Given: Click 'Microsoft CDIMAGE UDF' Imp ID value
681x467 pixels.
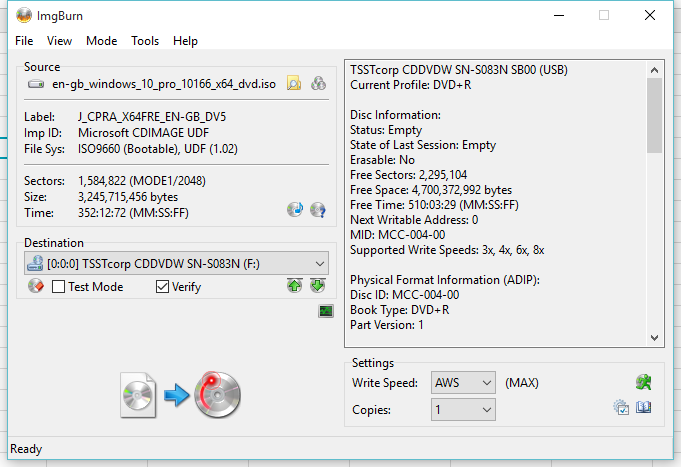Looking at the screenshot, I should (143, 133).
